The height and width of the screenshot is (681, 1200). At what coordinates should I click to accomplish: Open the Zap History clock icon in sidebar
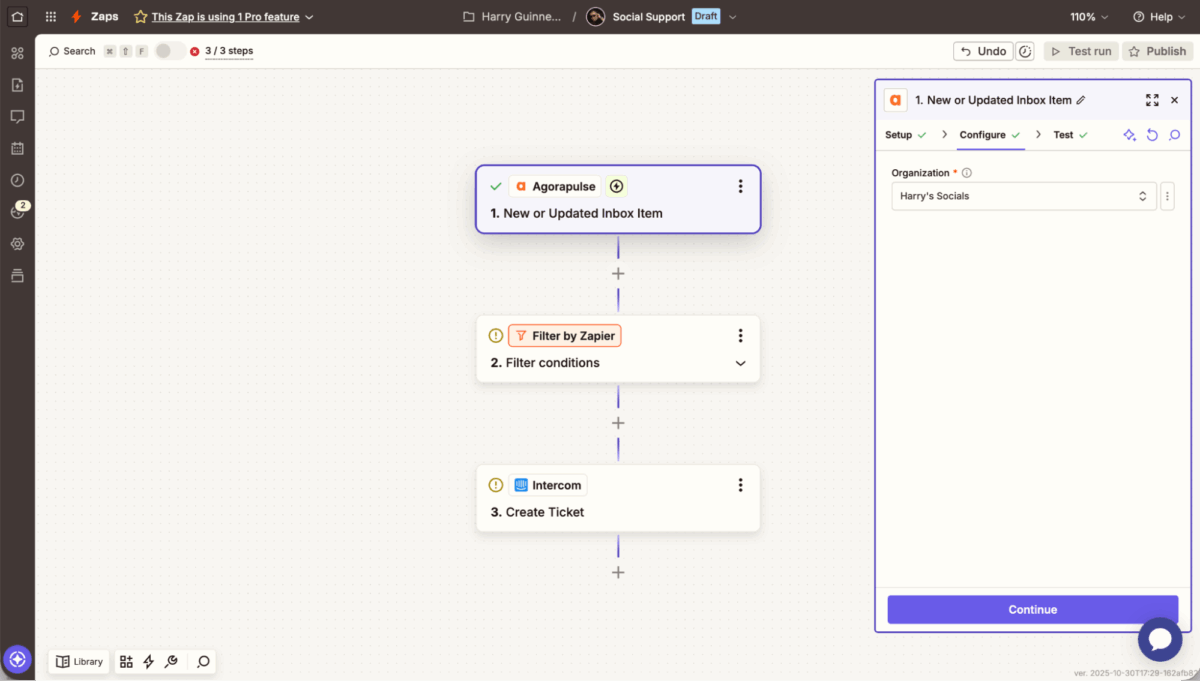tap(16, 180)
